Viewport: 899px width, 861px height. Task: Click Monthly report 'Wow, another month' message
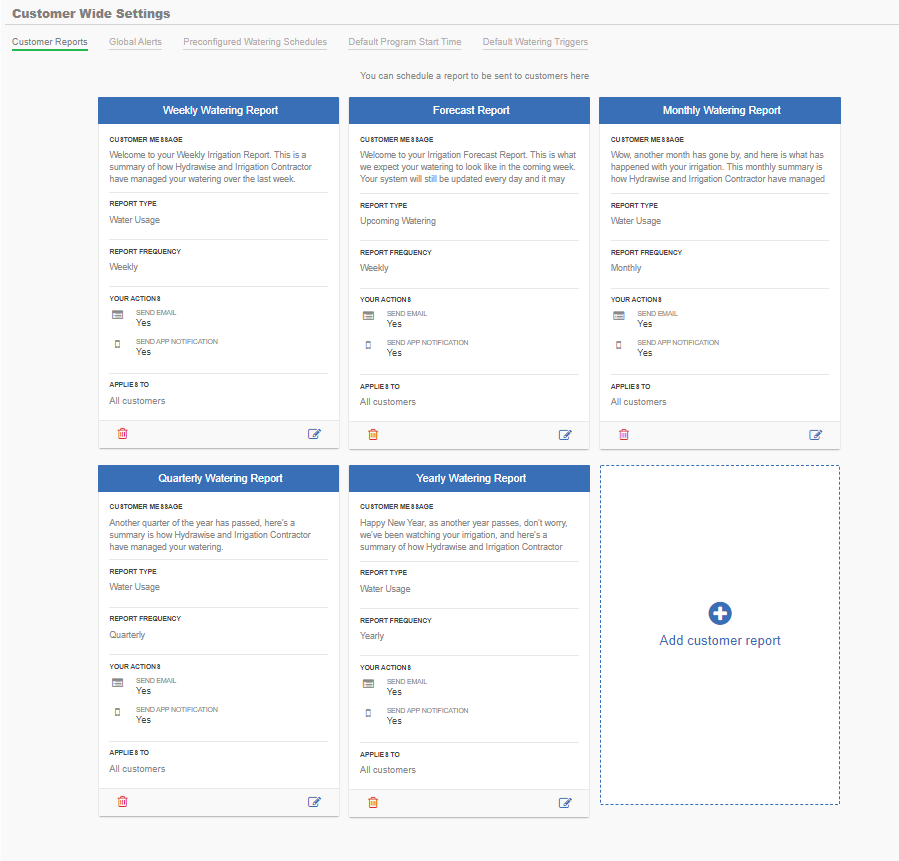pyautogui.click(x=718, y=167)
